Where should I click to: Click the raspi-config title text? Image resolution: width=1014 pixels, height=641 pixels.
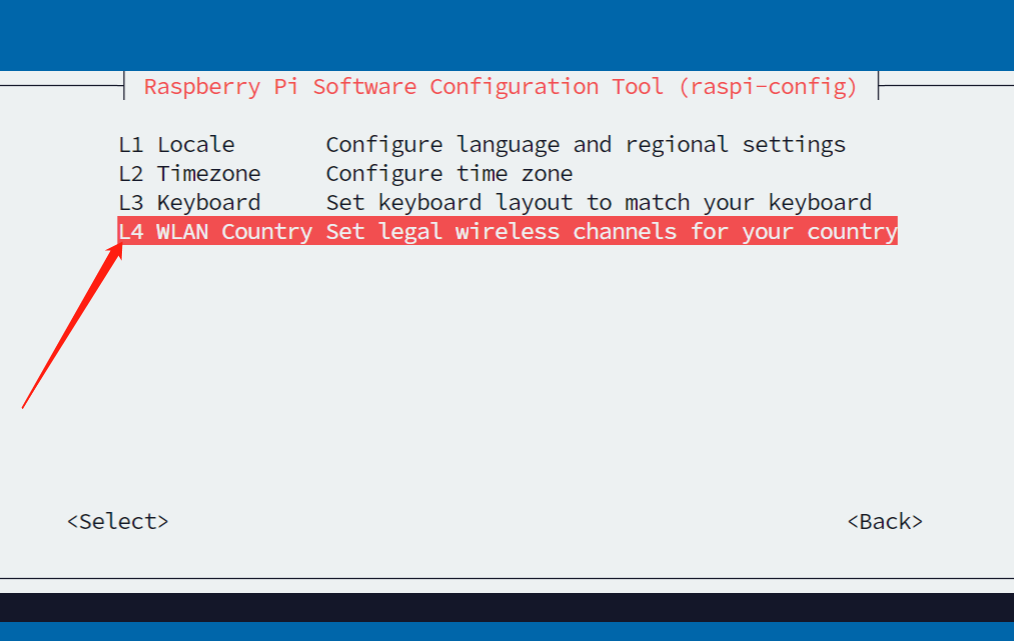[501, 87]
